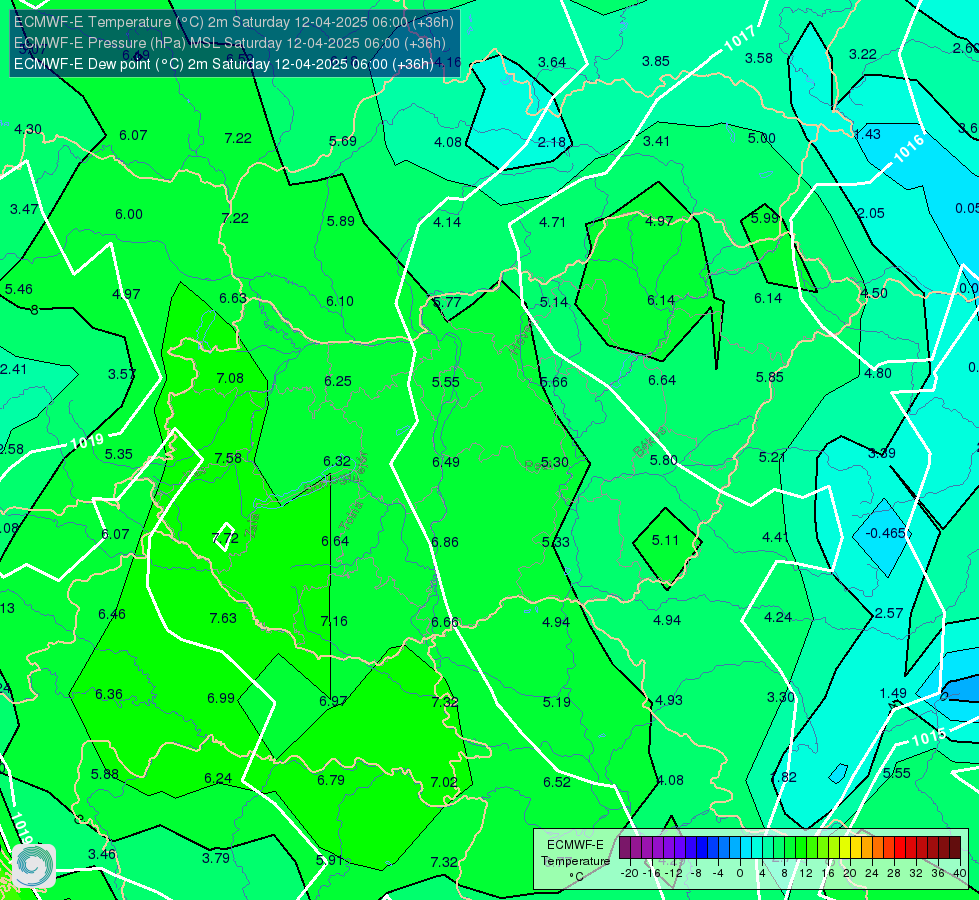The width and height of the screenshot is (979, 900).
Task: Click the grid value 5.69
Action: point(343,141)
